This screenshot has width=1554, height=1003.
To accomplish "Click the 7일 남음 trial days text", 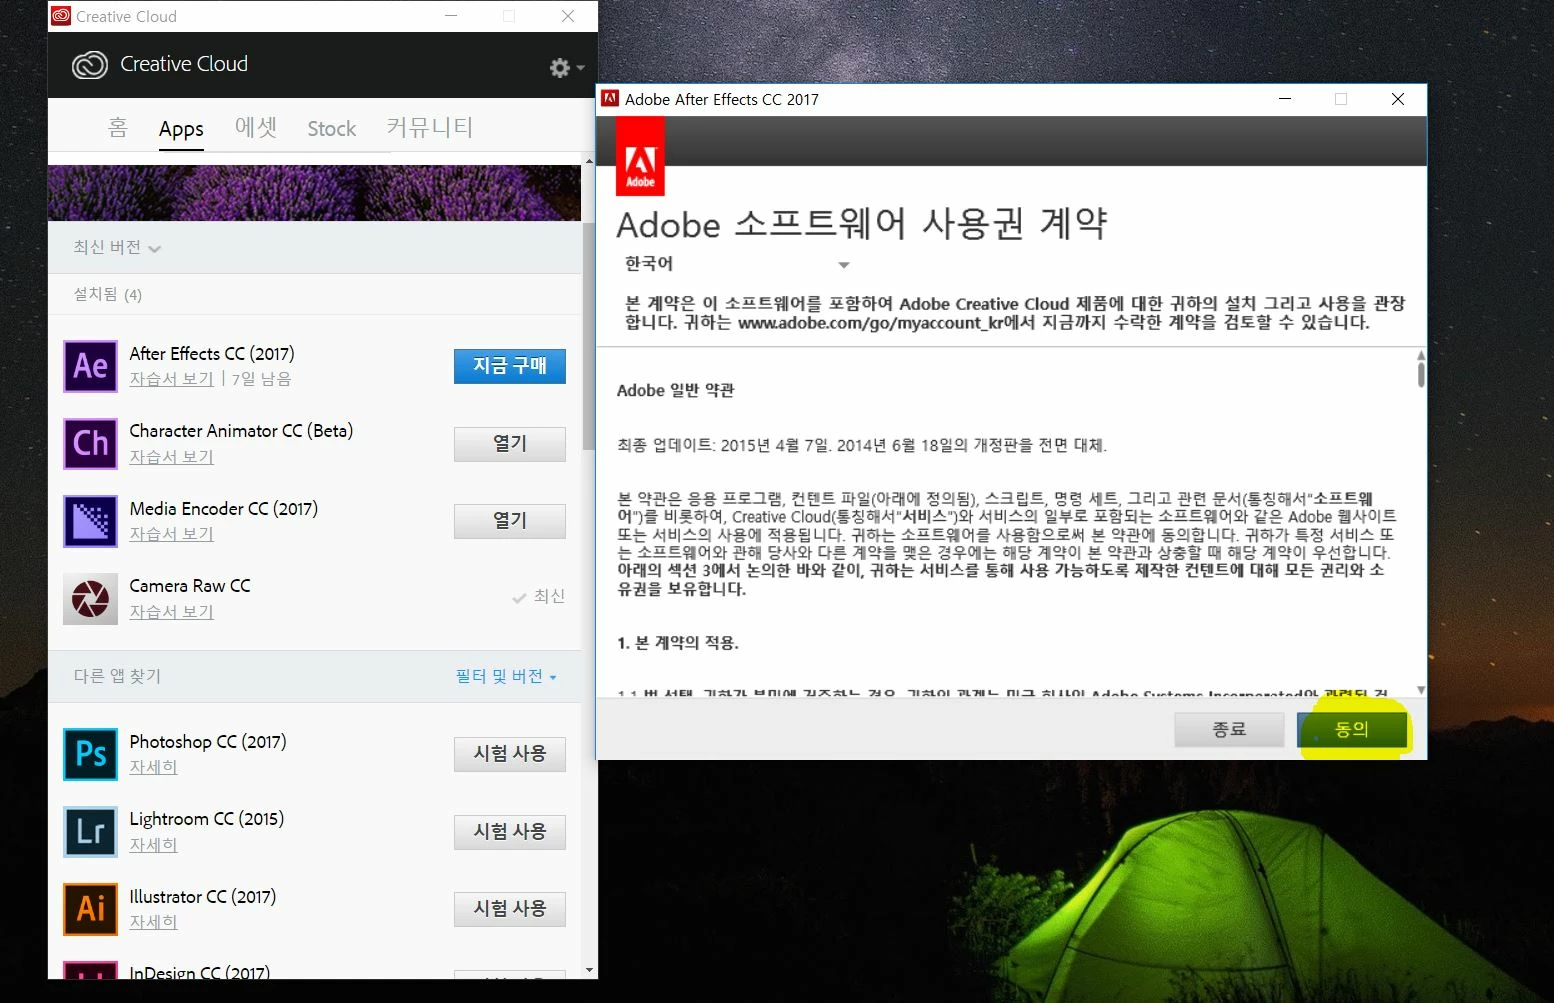I will [x=261, y=379].
